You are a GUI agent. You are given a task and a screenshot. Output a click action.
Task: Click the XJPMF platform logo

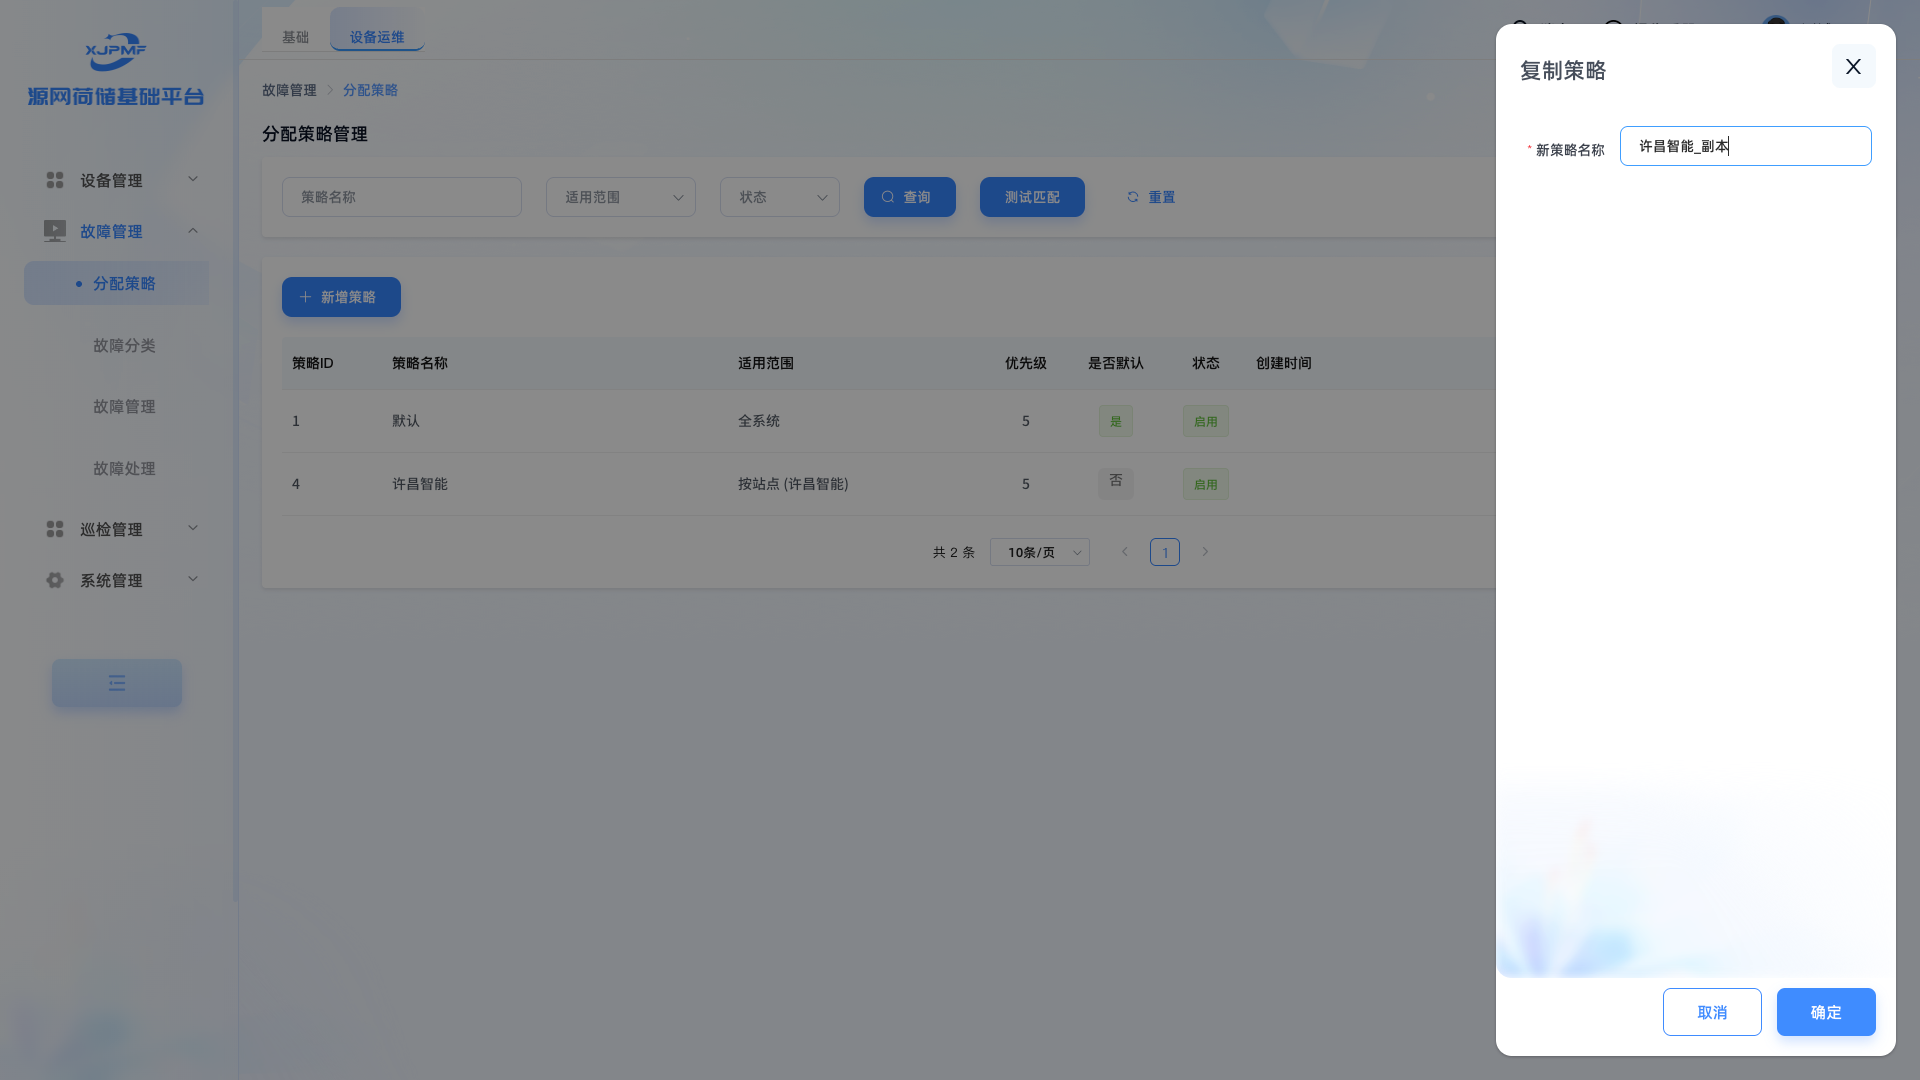tap(116, 52)
